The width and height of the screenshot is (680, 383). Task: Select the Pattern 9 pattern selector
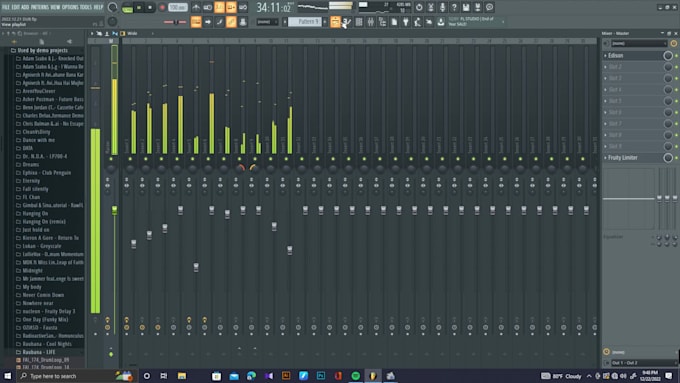click(304, 22)
